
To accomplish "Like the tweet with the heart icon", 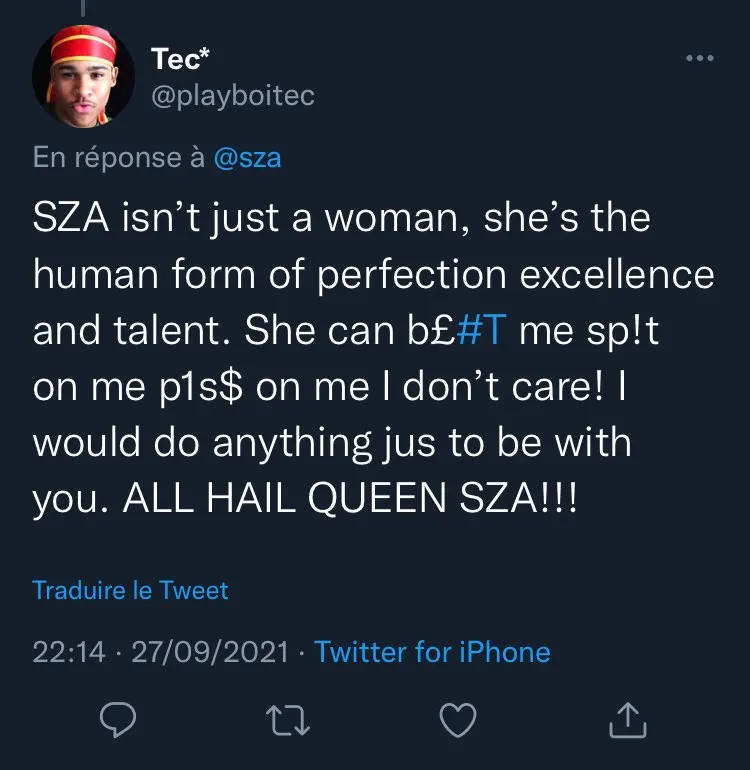I will (459, 719).
